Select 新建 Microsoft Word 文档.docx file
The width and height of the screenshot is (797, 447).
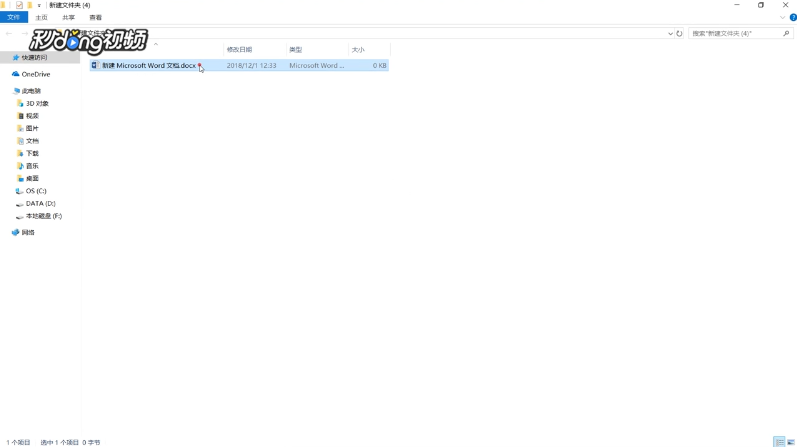239,65
